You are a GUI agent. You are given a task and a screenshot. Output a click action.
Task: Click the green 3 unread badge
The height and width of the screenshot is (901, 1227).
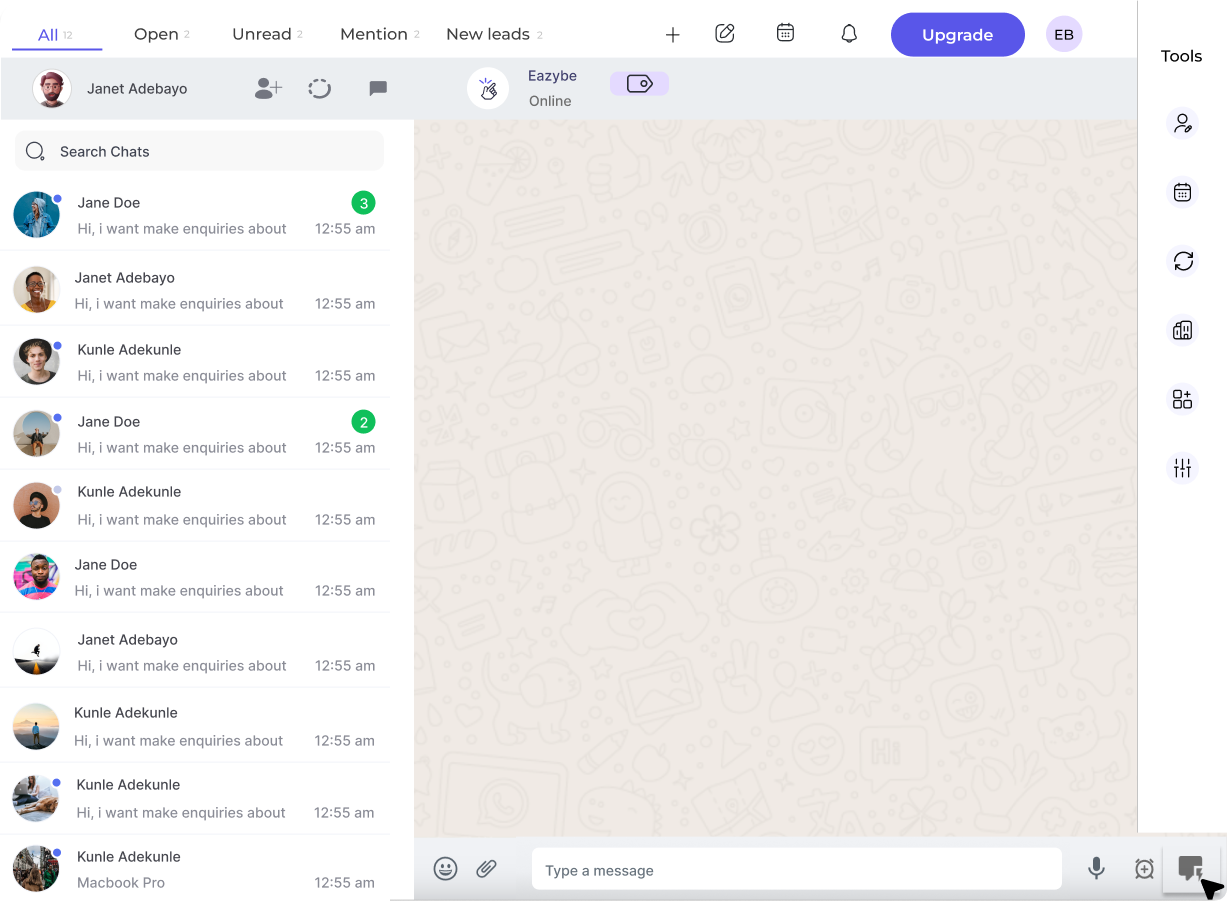[x=364, y=203]
